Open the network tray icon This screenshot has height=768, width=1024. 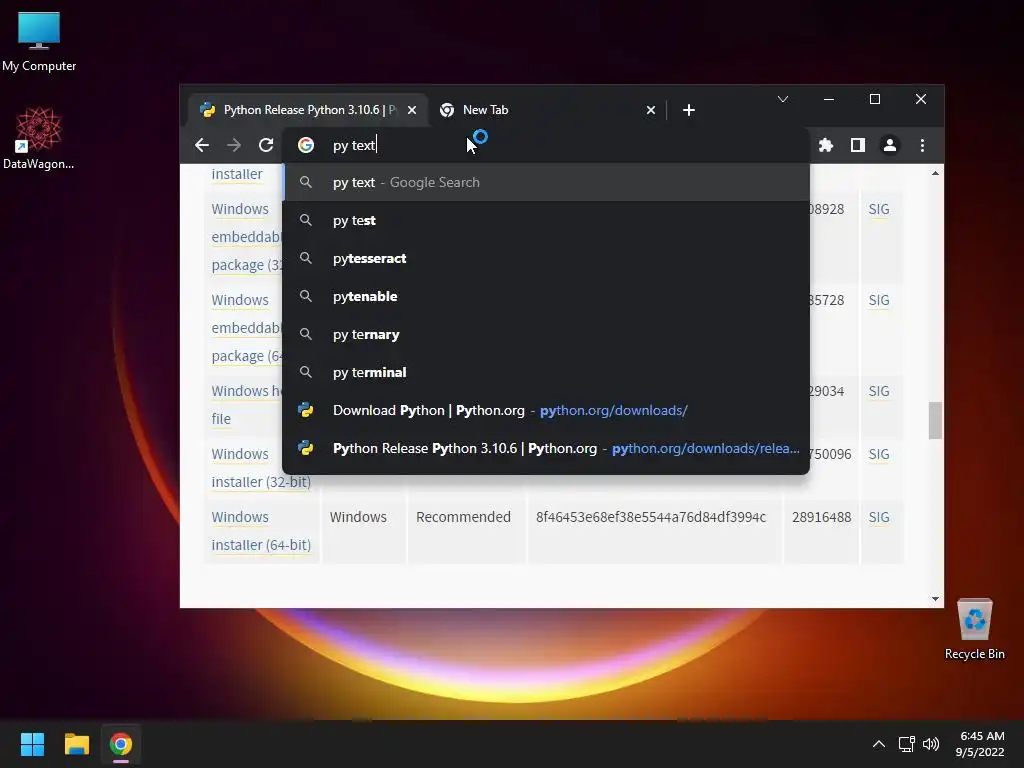(906, 744)
